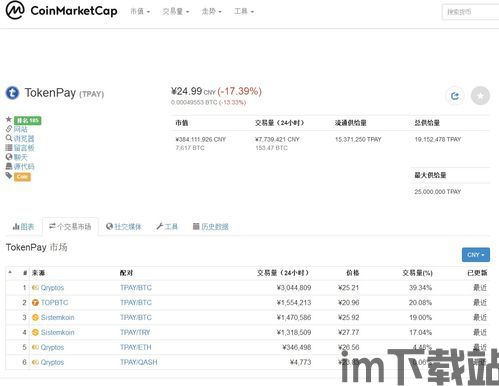Click Qryptos icon in row 1
This screenshot has width=499, height=386.
tap(35, 288)
